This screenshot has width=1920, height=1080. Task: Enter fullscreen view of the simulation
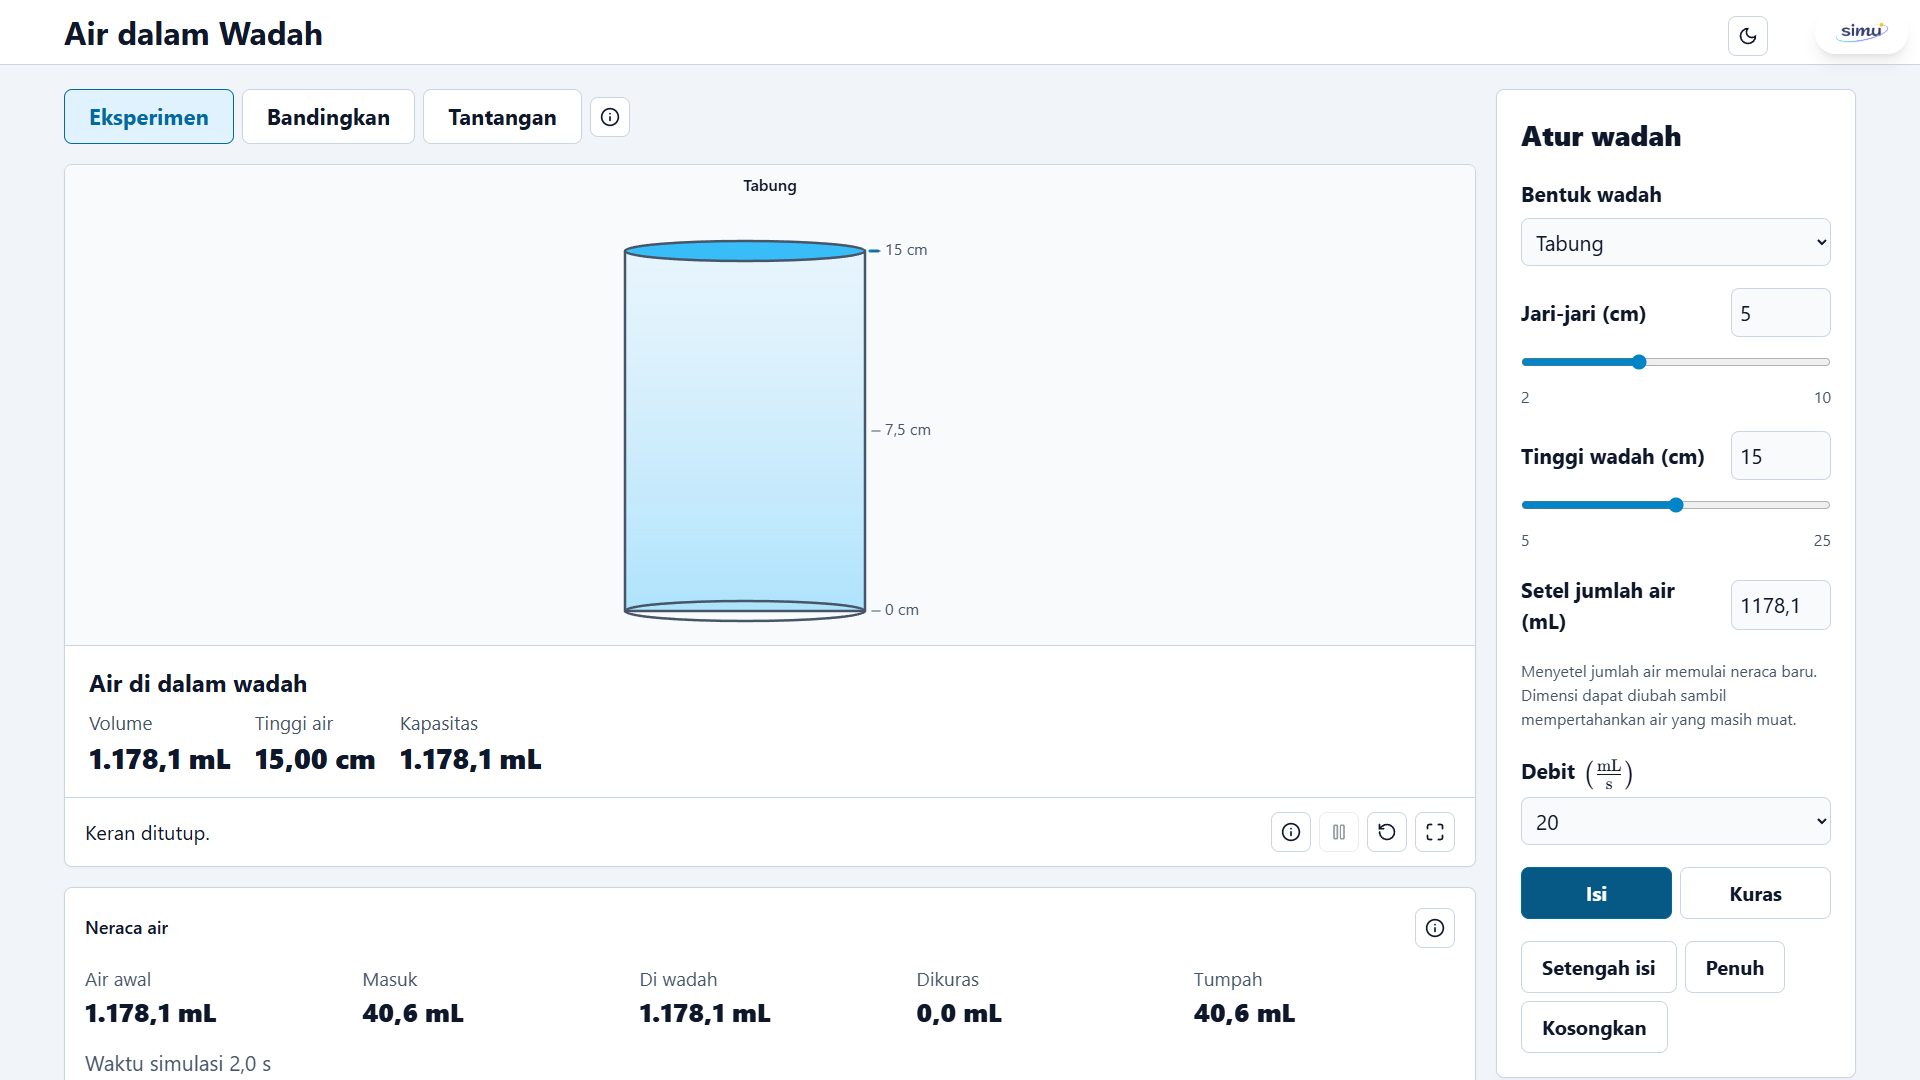(1435, 832)
